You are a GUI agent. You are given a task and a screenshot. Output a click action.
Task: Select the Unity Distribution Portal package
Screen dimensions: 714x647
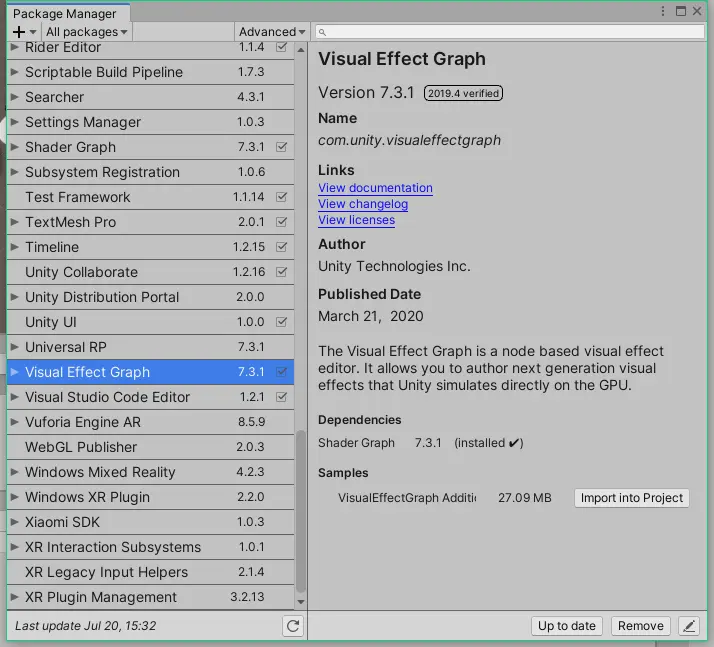[x=150, y=297]
